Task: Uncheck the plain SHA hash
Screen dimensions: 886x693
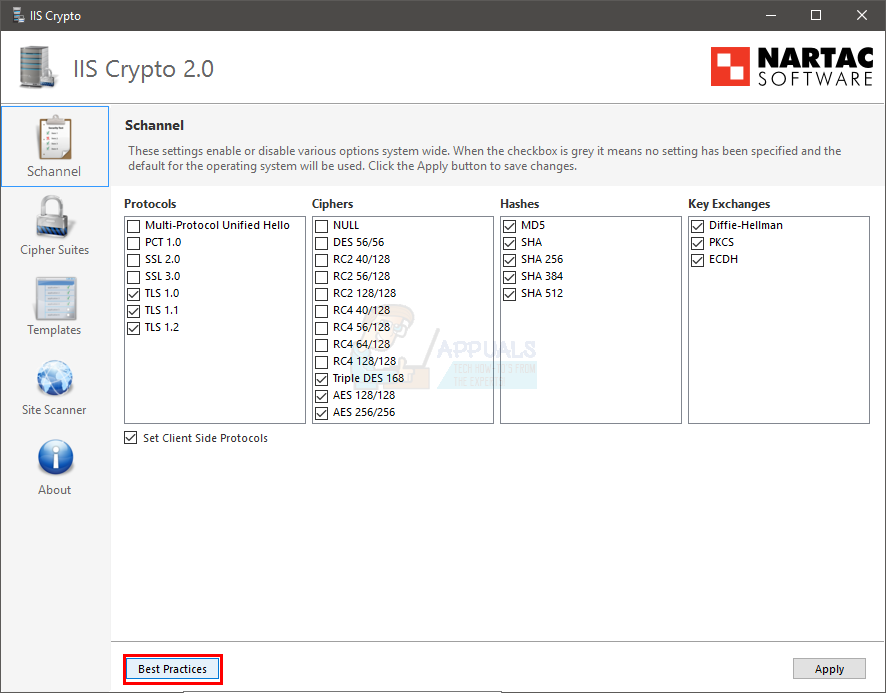Action: 510,243
